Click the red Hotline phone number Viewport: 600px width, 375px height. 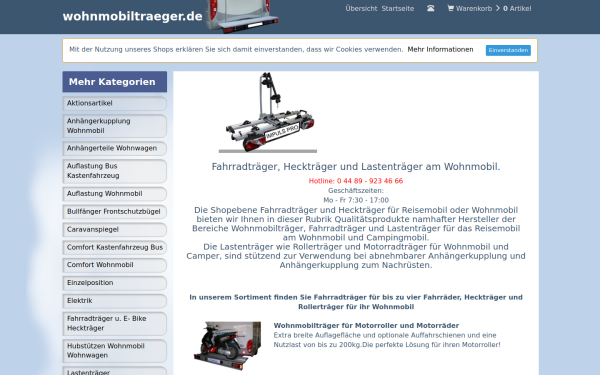pyautogui.click(x=355, y=181)
